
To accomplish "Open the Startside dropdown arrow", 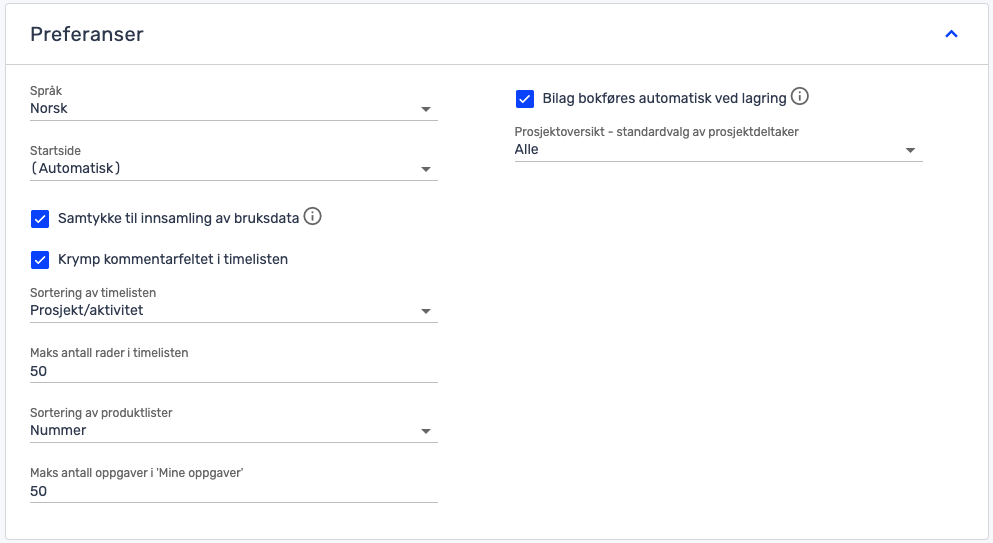I will click(426, 169).
